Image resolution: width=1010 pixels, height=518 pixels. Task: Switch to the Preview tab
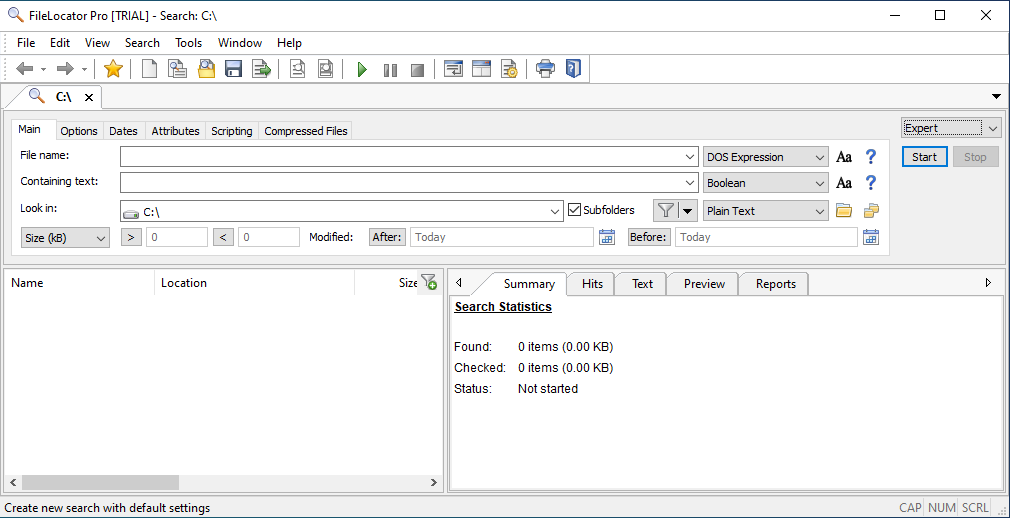704,283
